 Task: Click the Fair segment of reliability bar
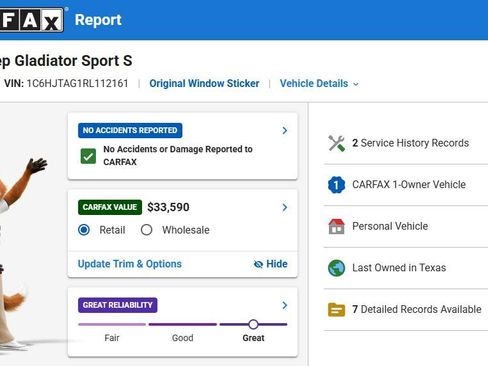[112, 324]
